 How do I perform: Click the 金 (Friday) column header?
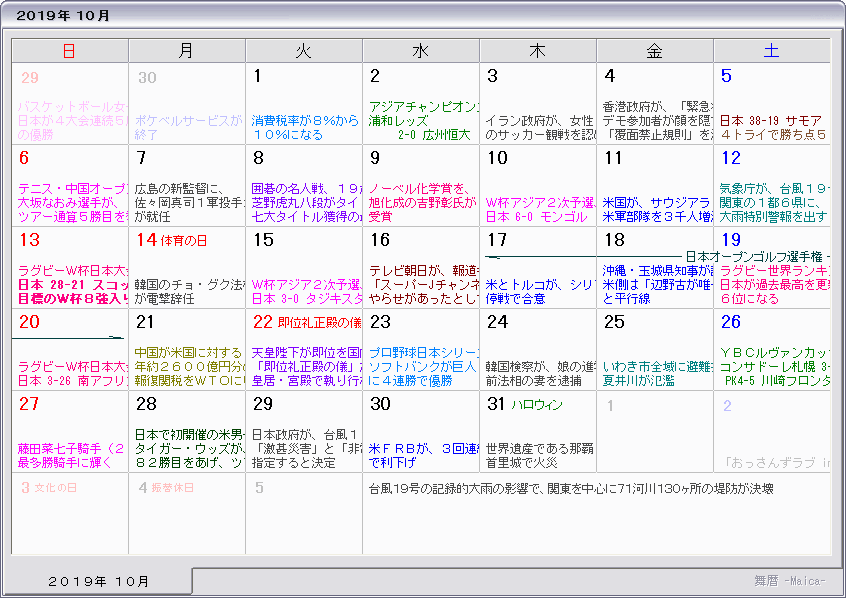coord(654,51)
